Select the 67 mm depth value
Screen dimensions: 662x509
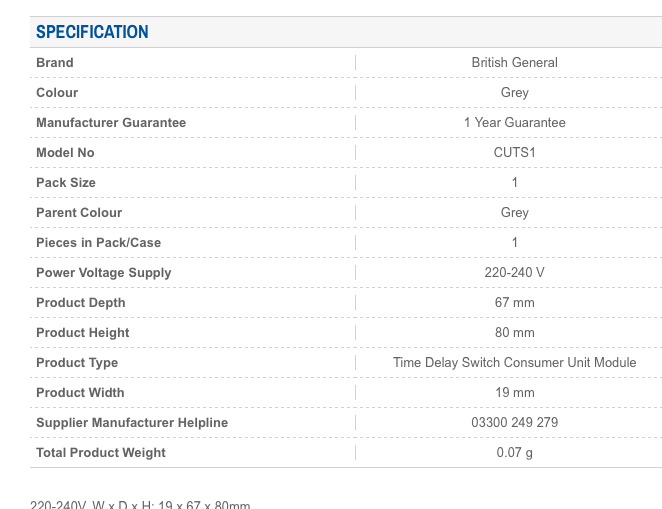coord(514,302)
